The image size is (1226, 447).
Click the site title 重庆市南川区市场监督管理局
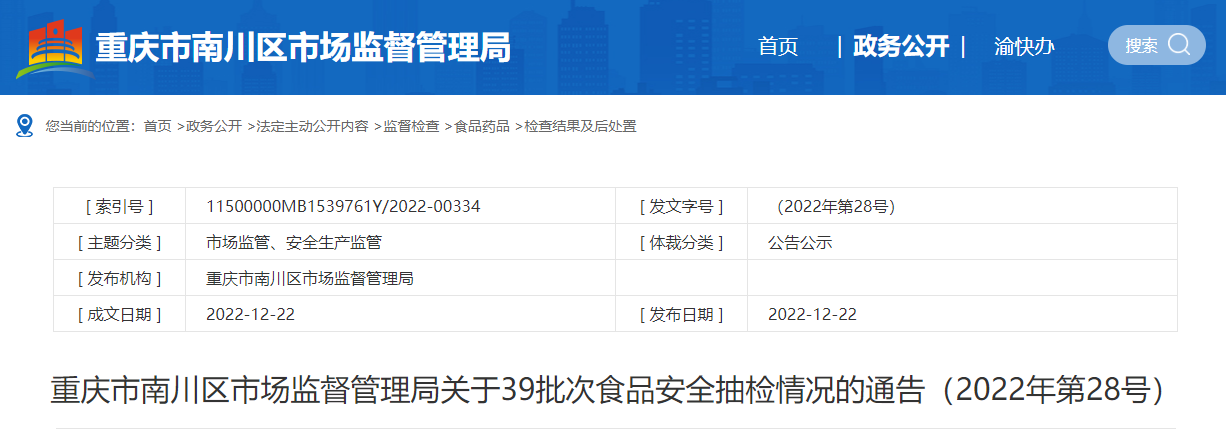pyautogui.click(x=303, y=47)
